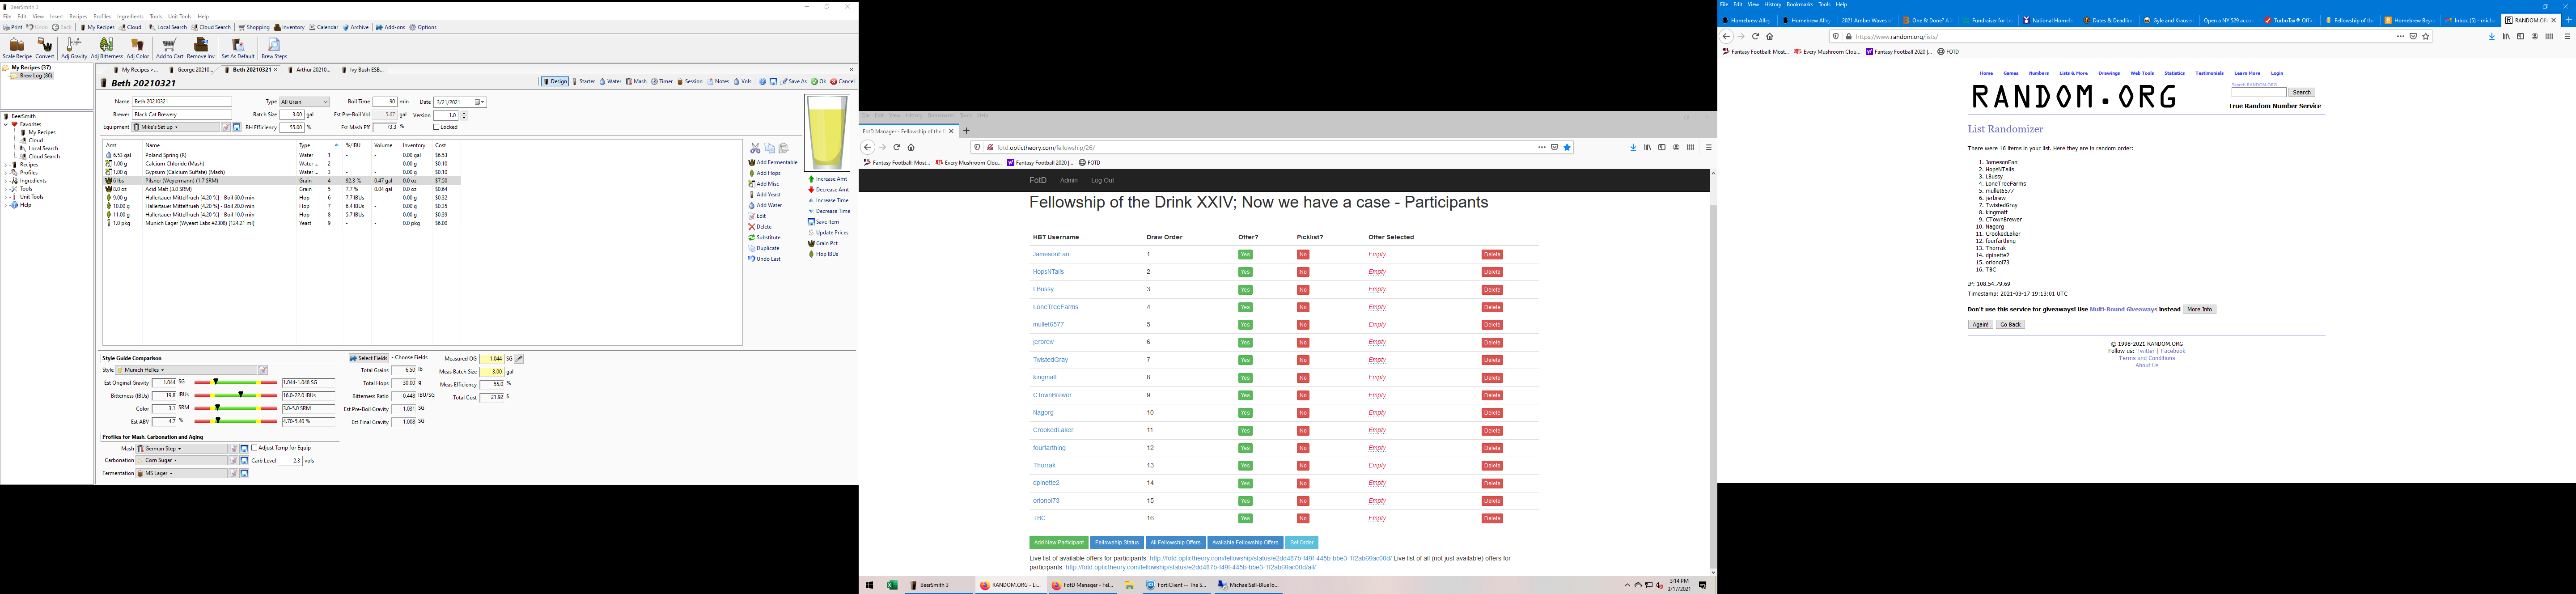Switch to the Ivy Bush ESB... tab
Image resolution: width=2576 pixels, height=594 pixels.
pos(365,70)
